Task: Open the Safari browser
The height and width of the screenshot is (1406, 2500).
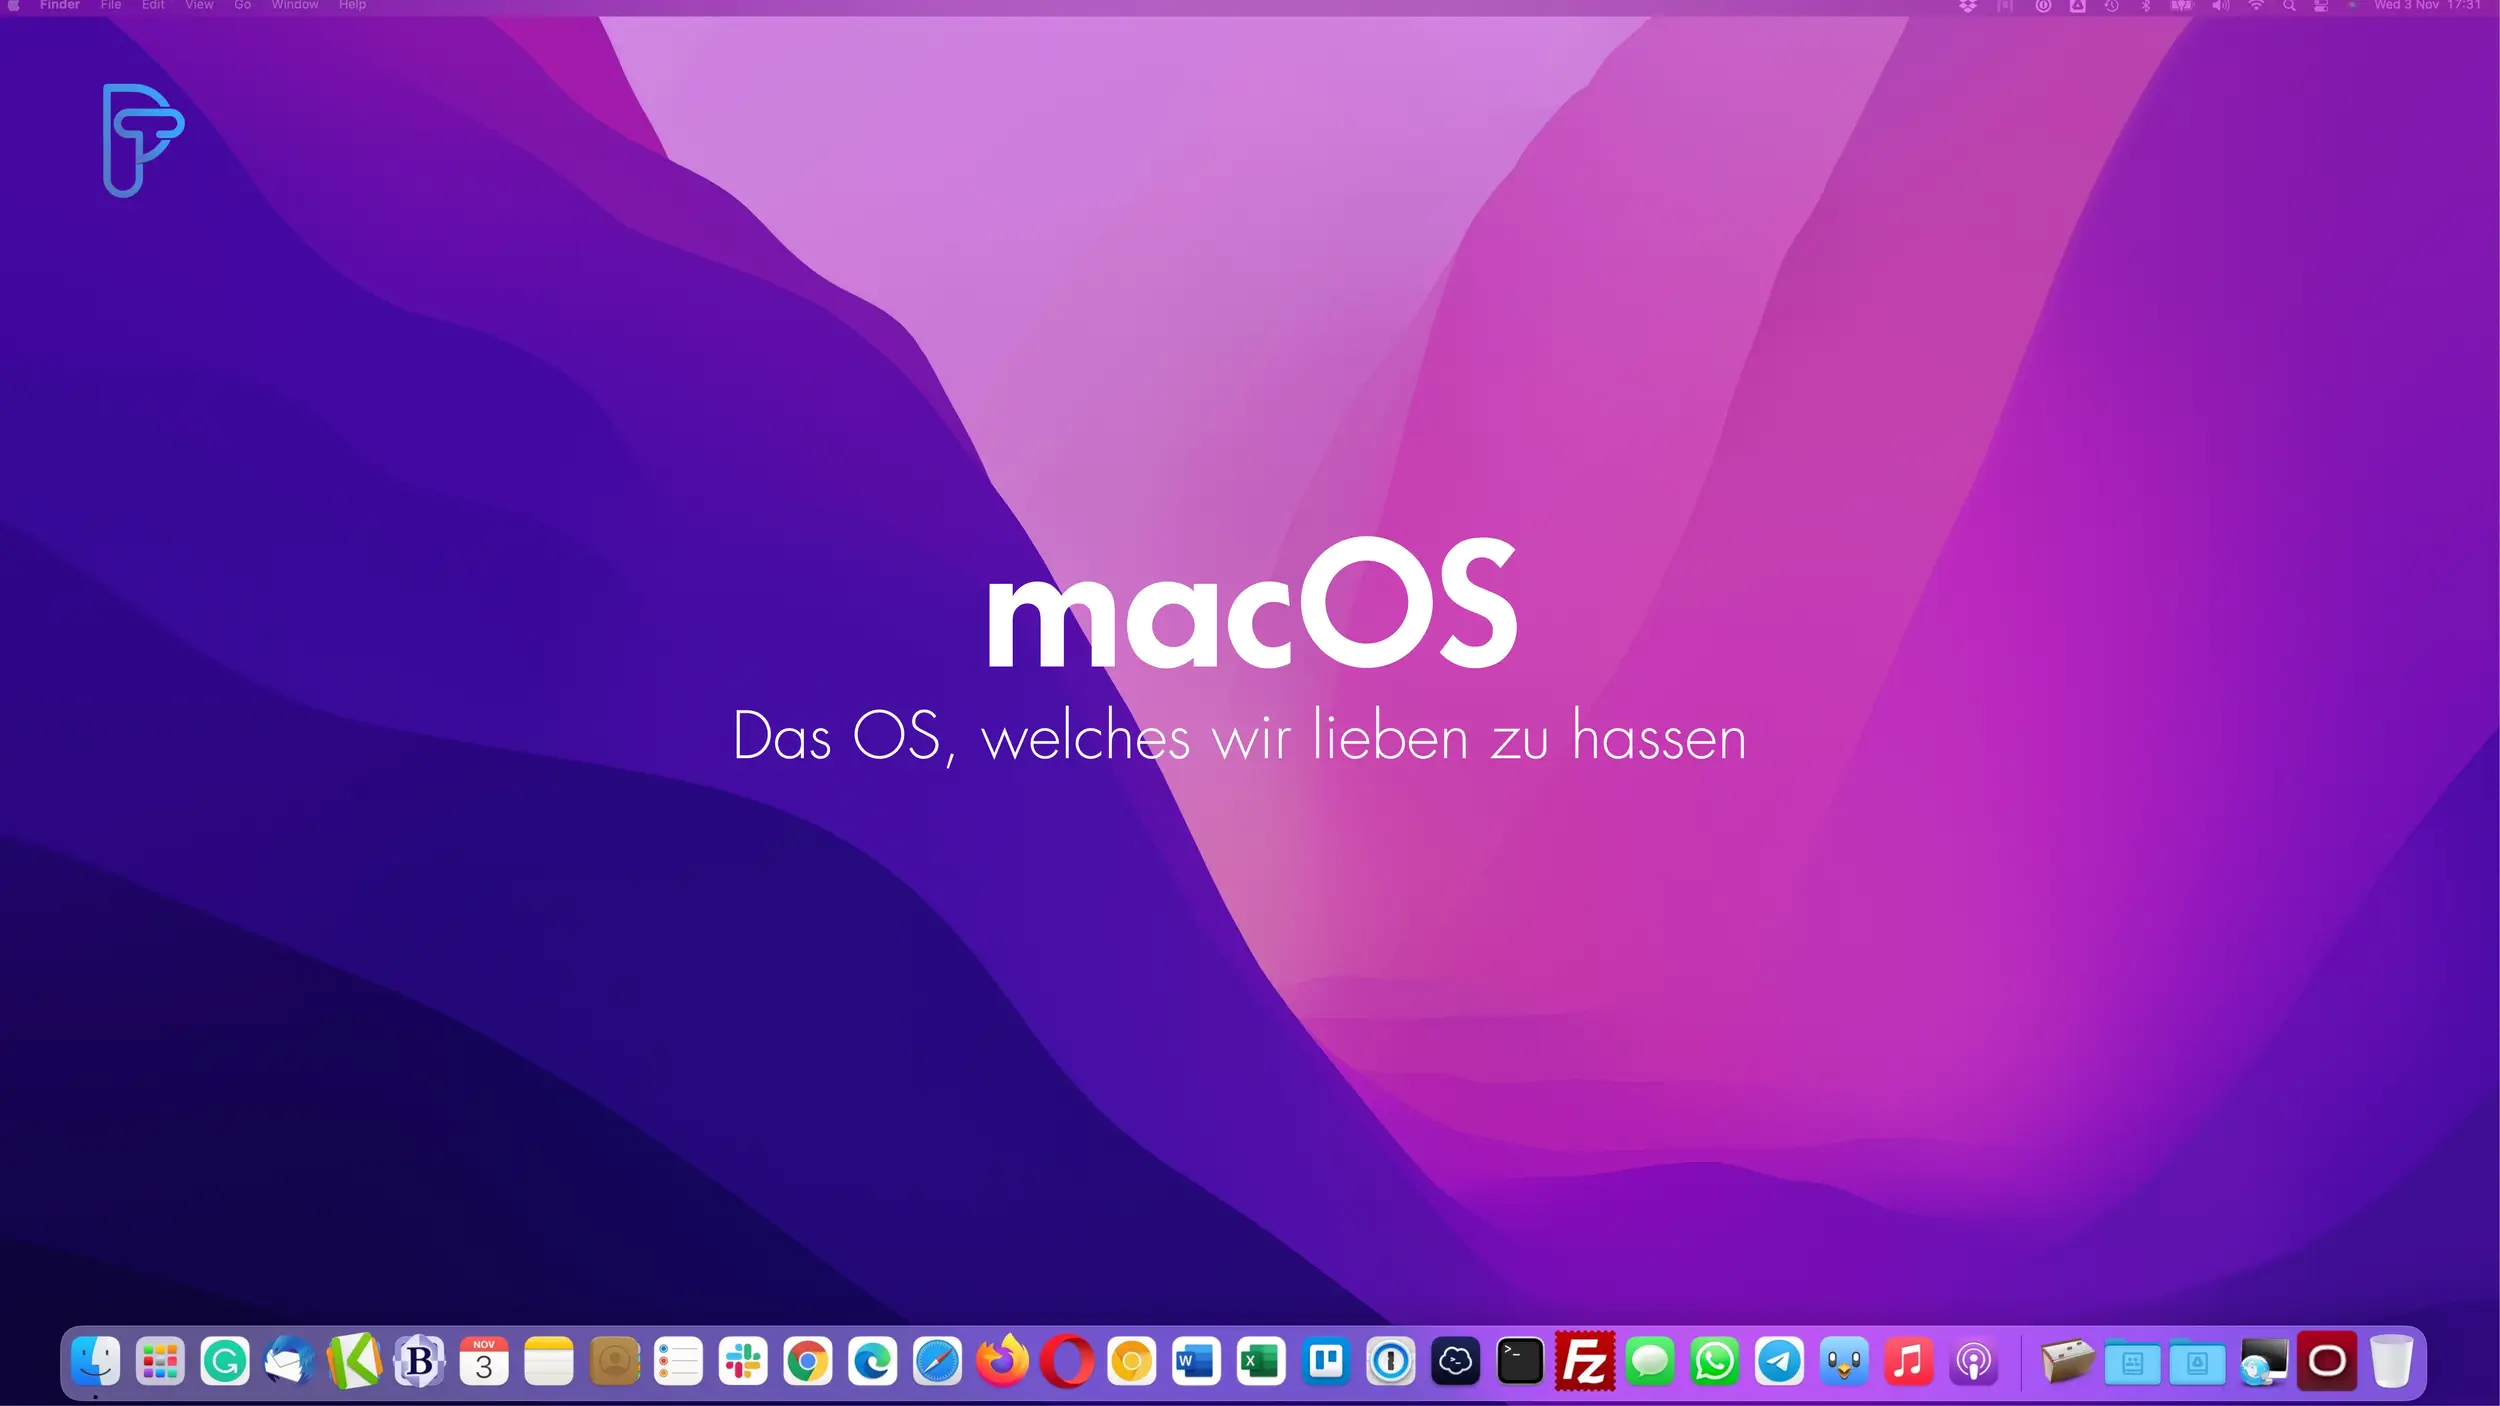Action: tap(937, 1361)
